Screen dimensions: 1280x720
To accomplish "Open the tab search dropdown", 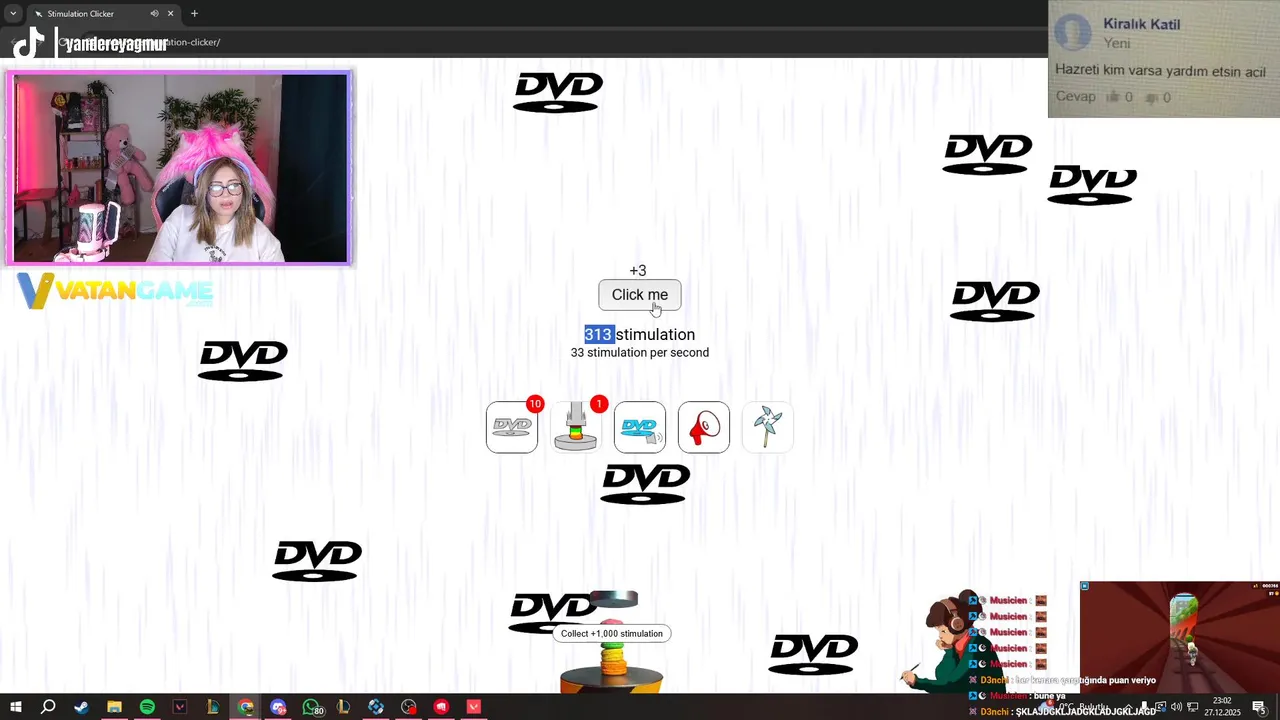I will (12, 14).
